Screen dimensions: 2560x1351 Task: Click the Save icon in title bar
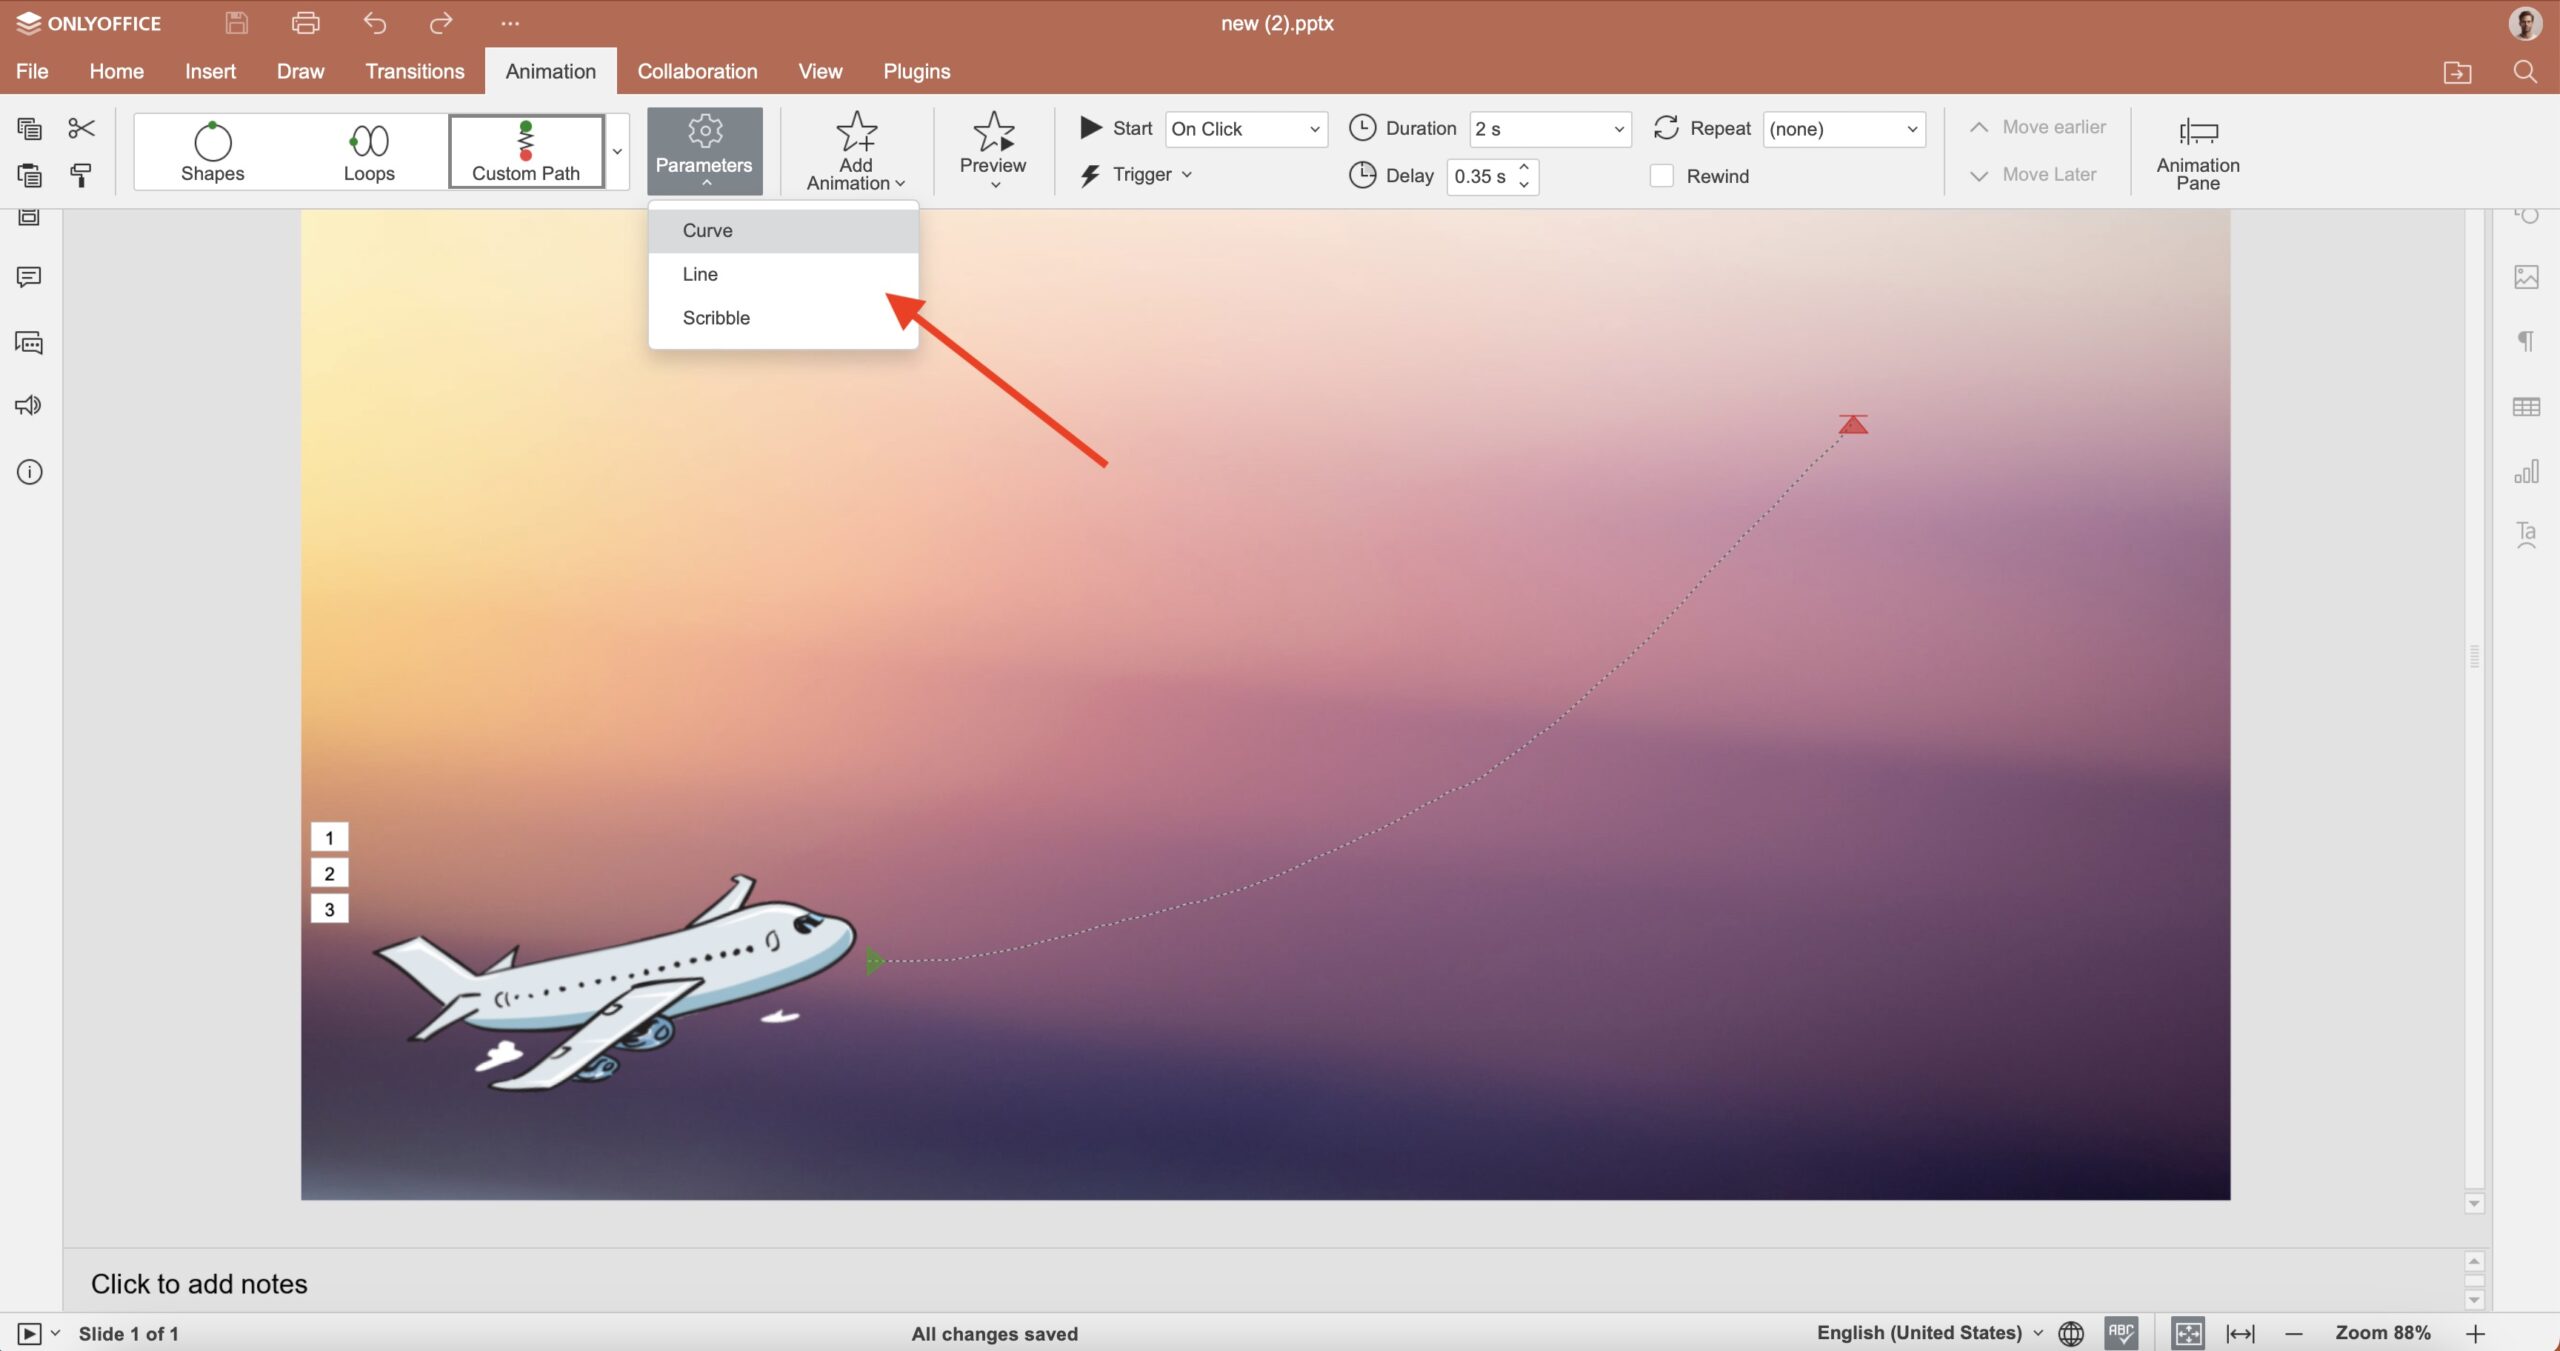pyautogui.click(x=236, y=23)
